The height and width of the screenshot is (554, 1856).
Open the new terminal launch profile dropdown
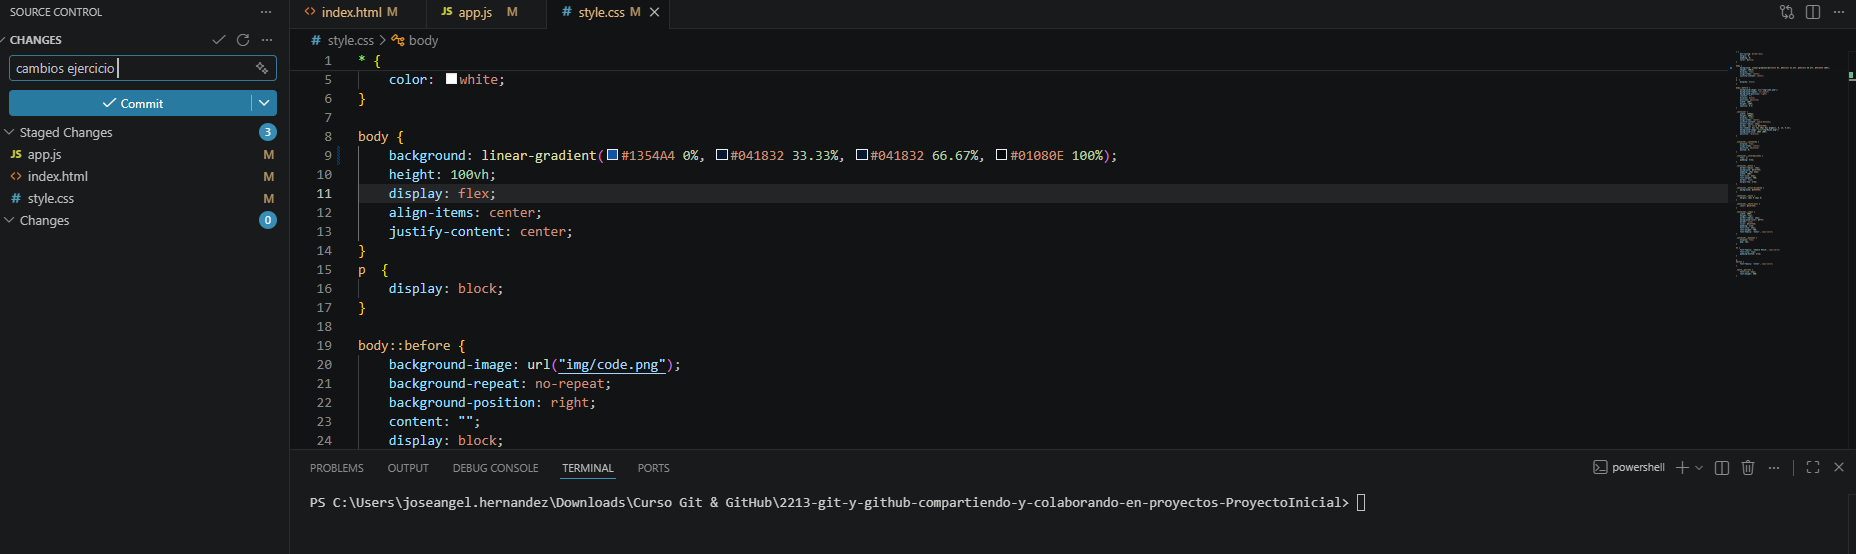point(1699,467)
